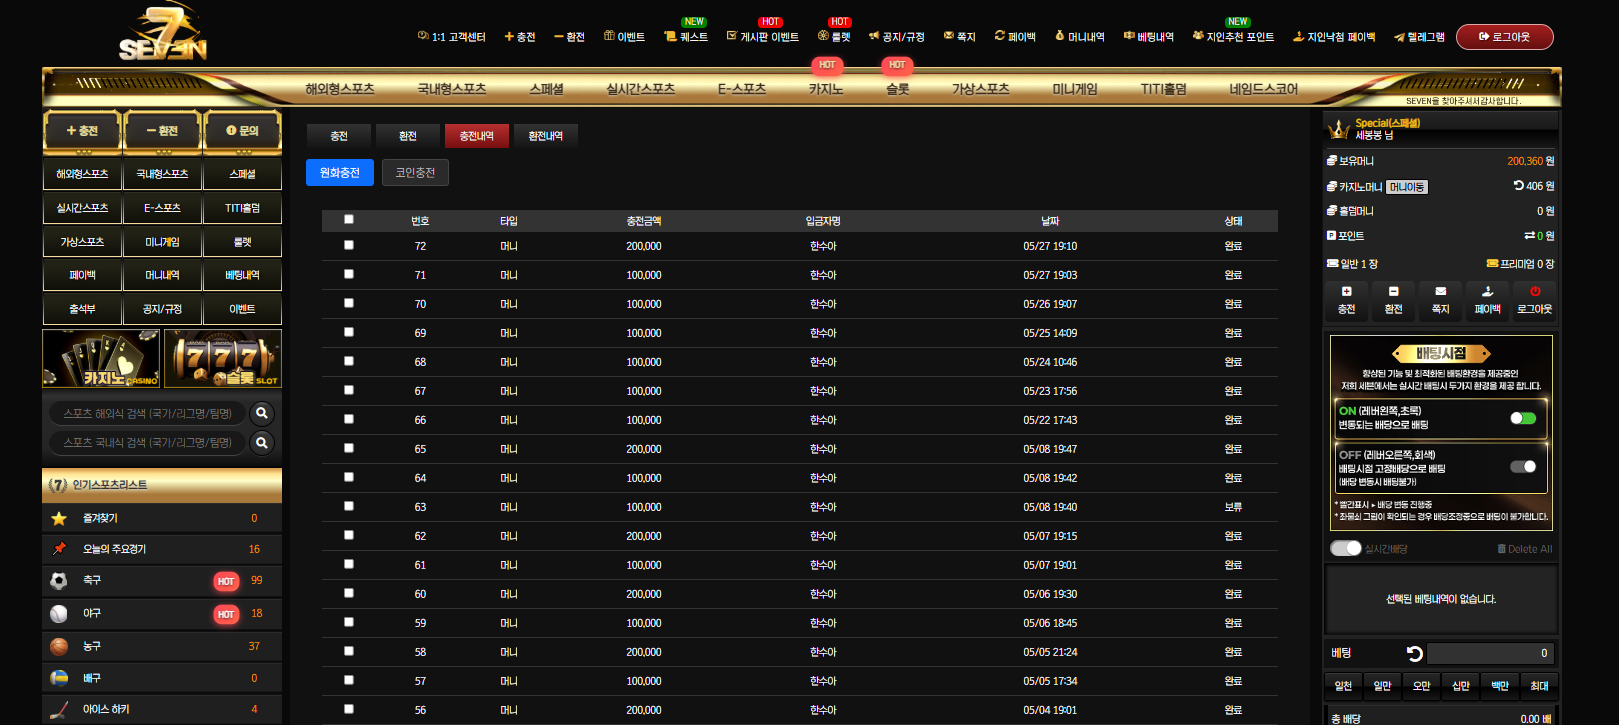The height and width of the screenshot is (725, 1619).
Task: Click the domestic sports search magnifier icon
Action: coord(262,442)
